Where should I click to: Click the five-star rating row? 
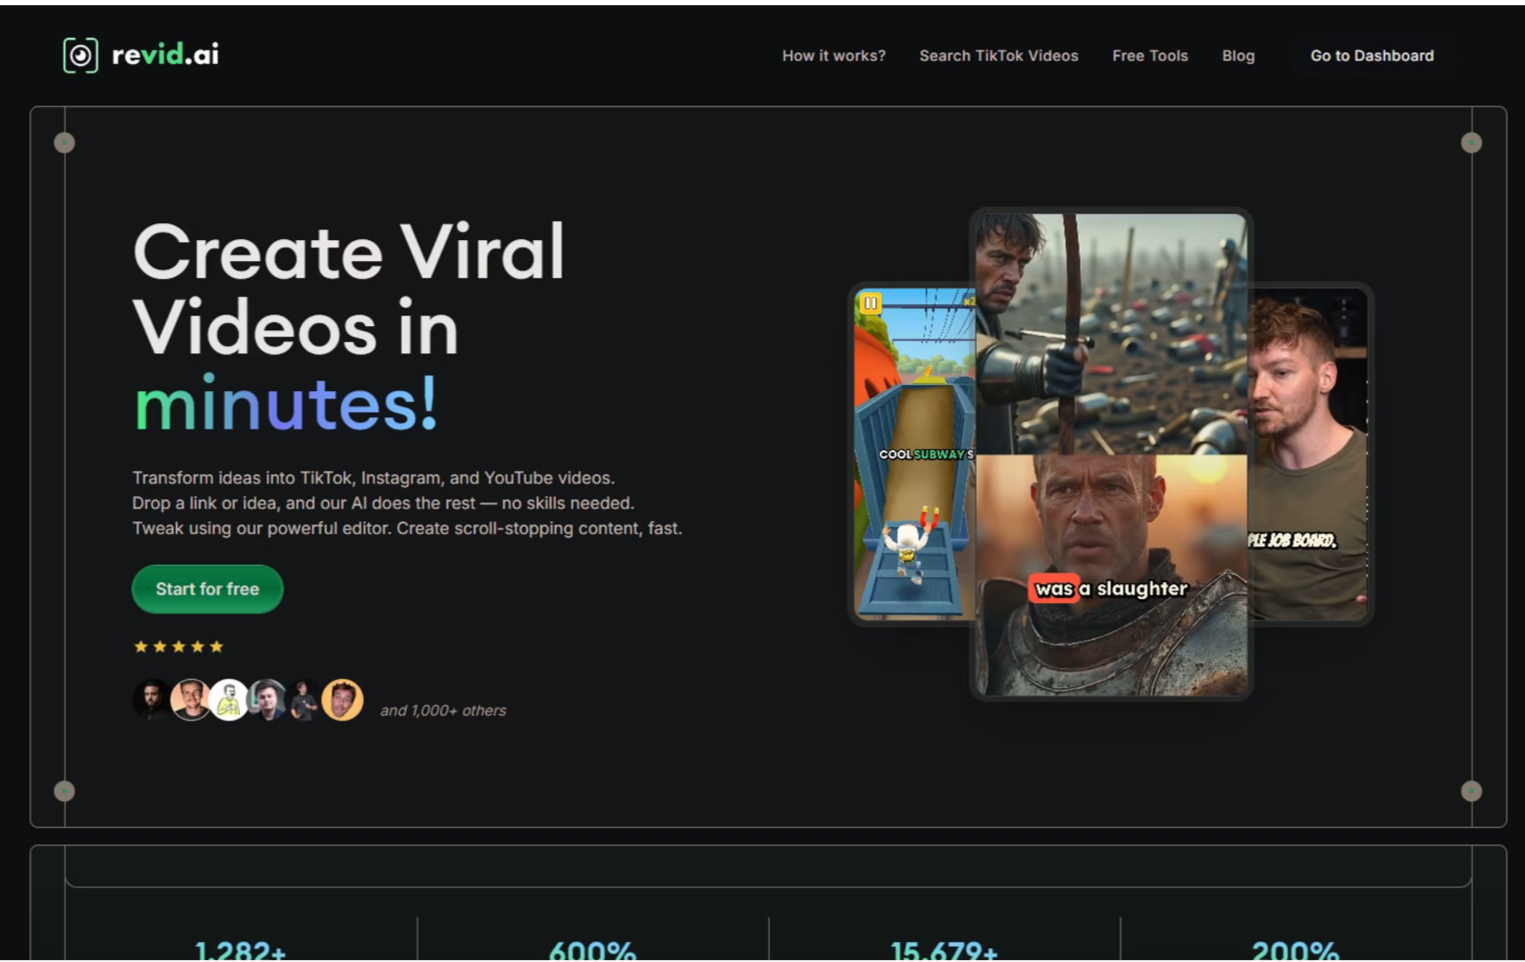click(x=178, y=647)
